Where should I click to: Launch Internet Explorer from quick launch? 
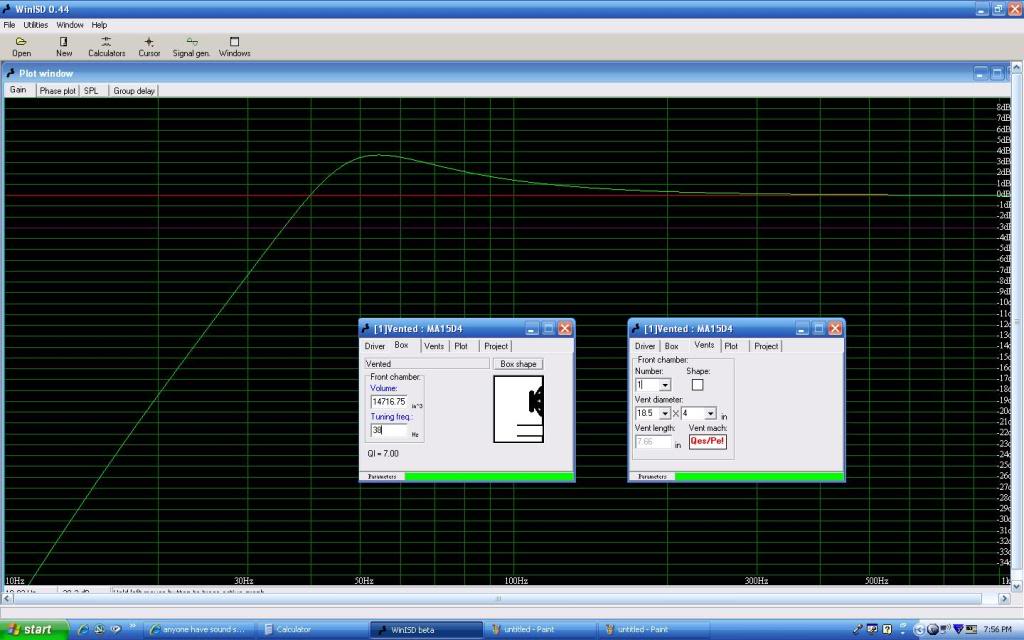pos(83,630)
